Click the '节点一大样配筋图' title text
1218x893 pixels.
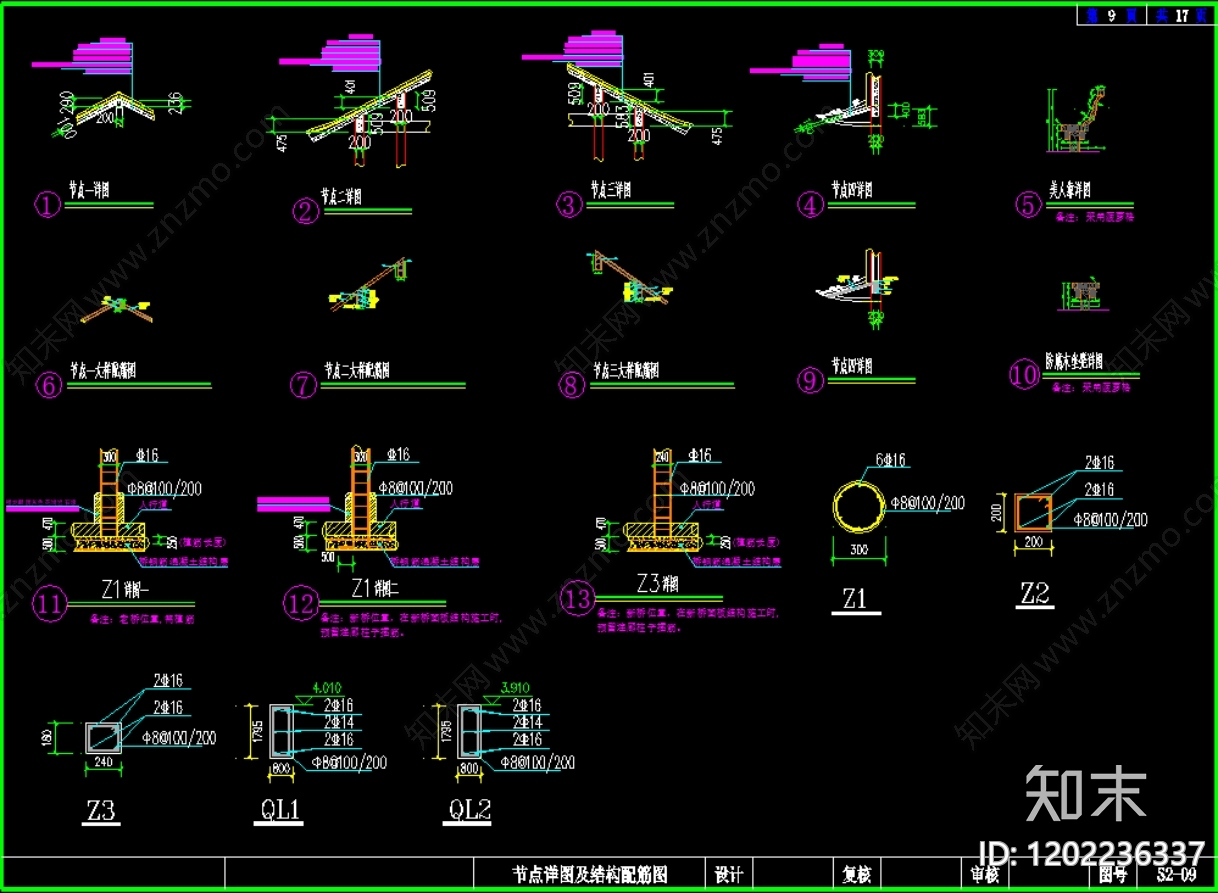pos(103,371)
